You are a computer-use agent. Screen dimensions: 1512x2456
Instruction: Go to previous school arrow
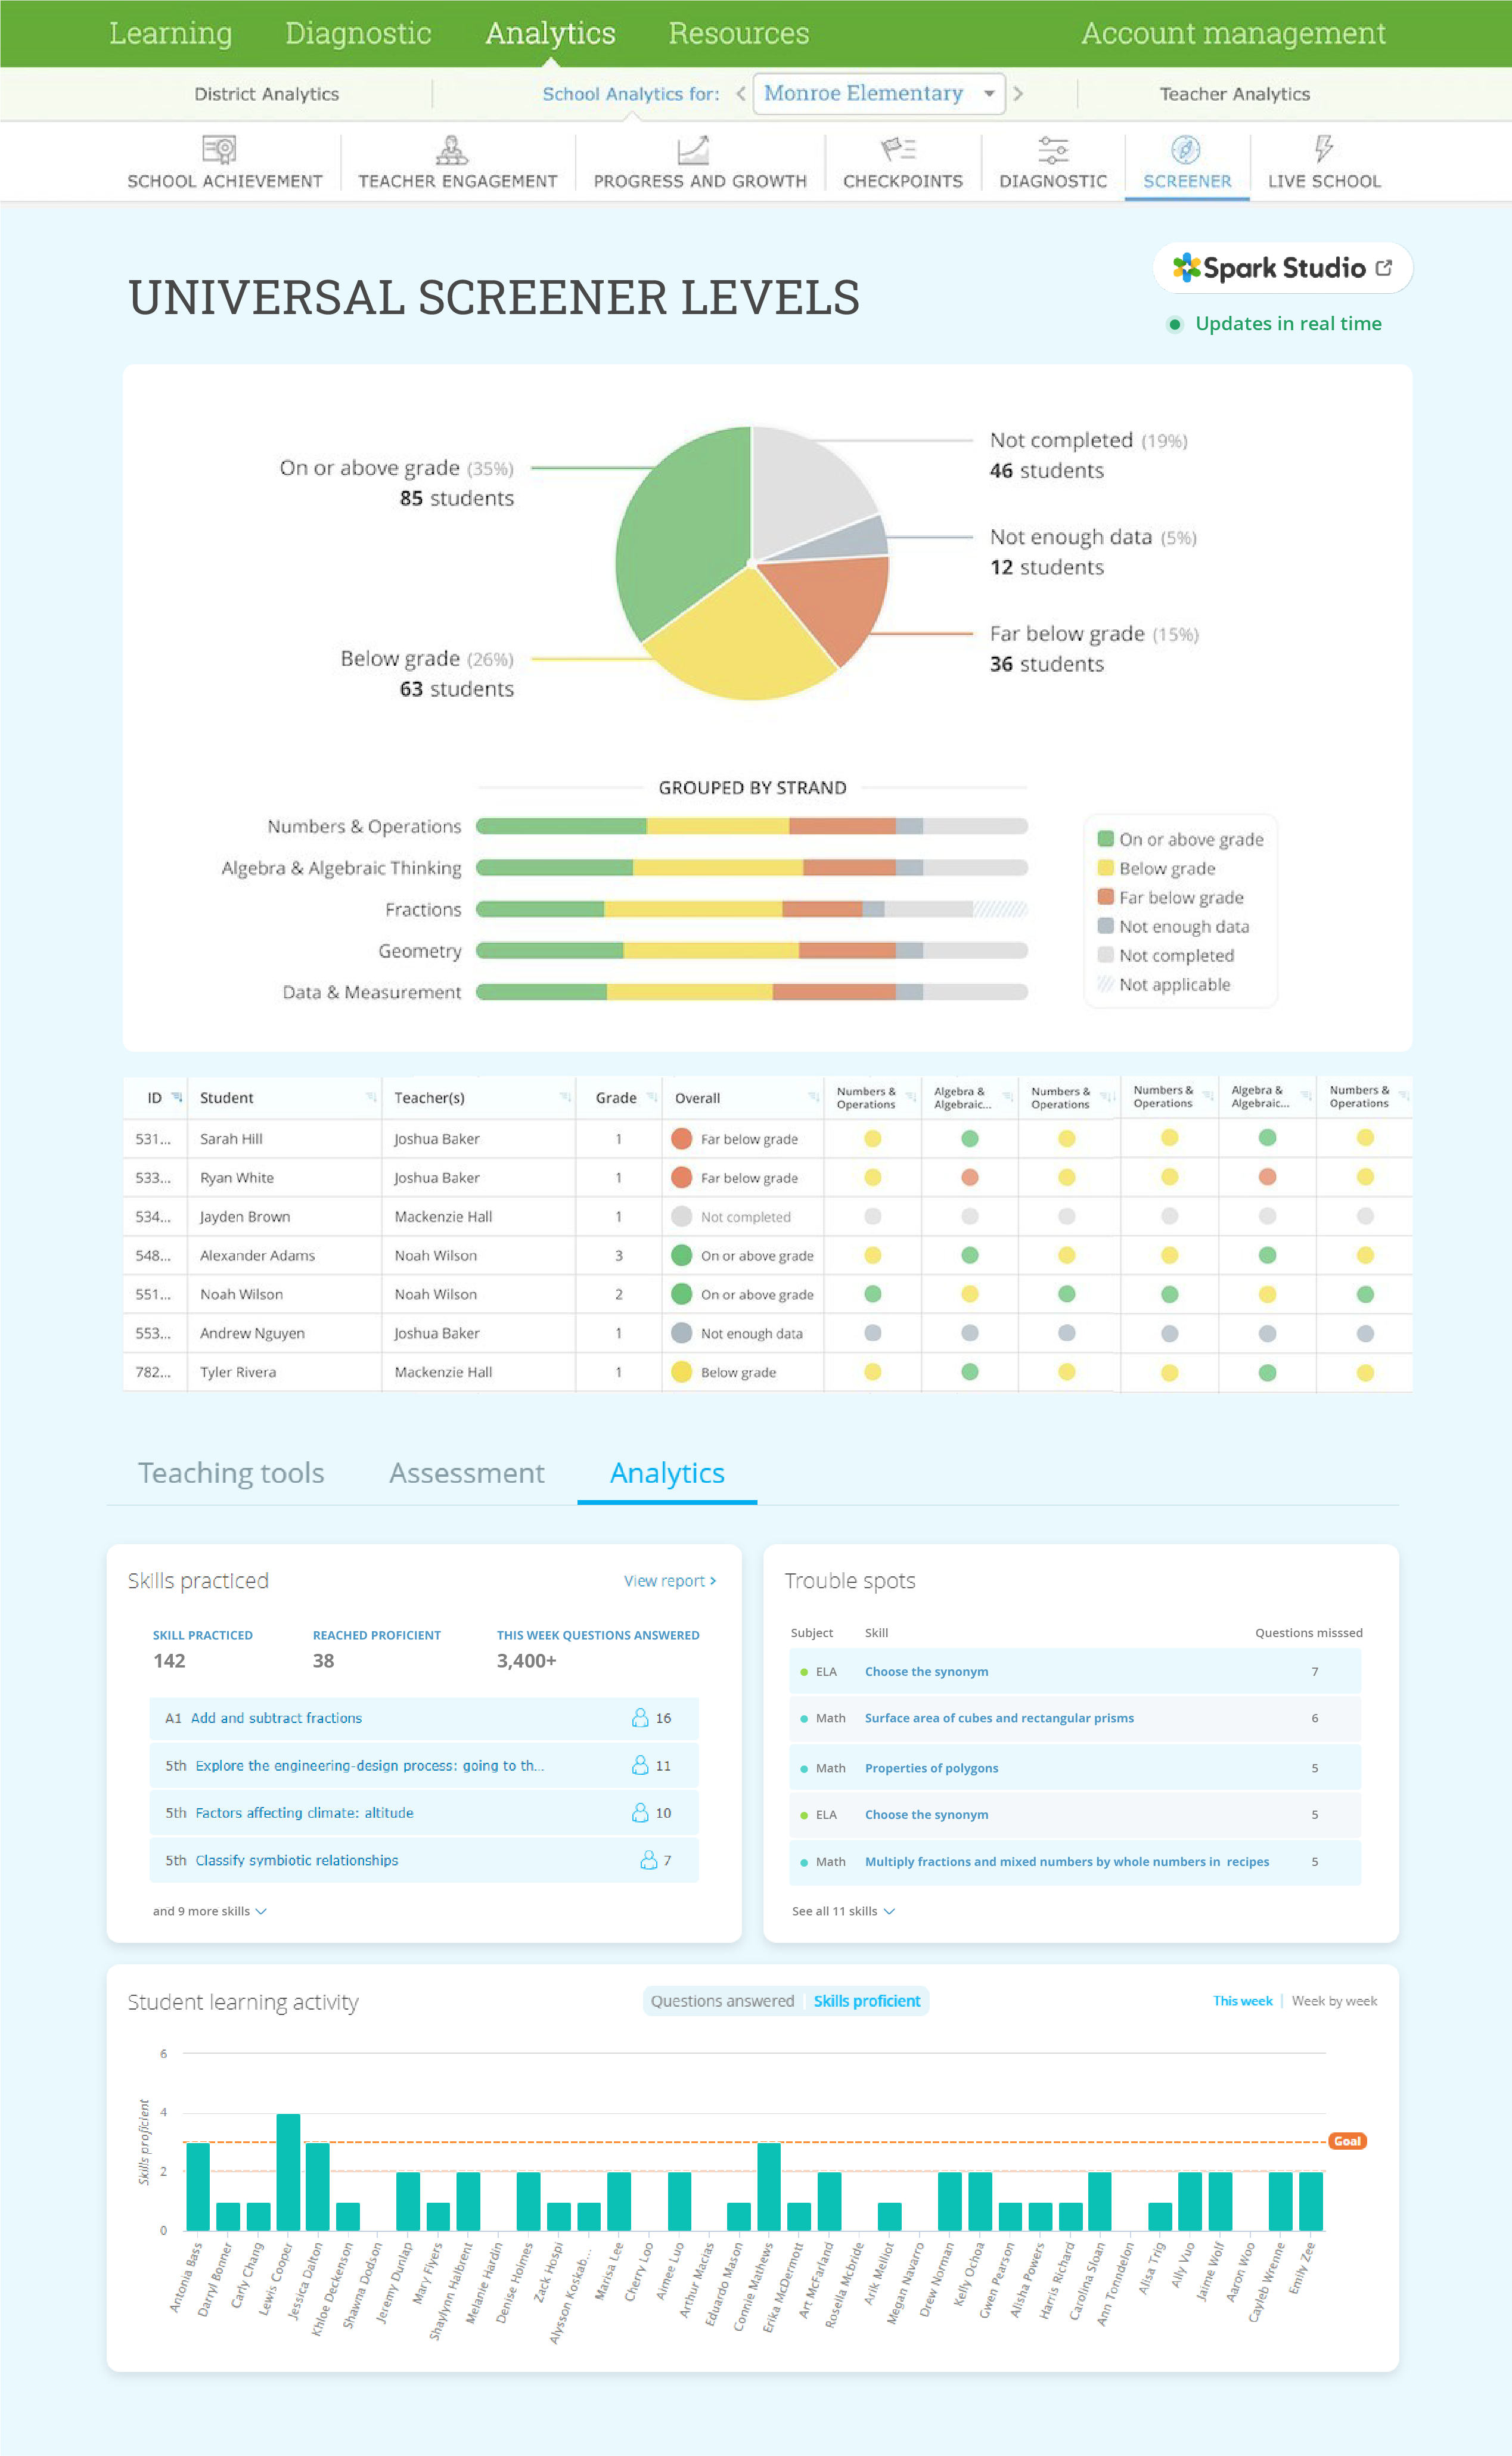(741, 94)
